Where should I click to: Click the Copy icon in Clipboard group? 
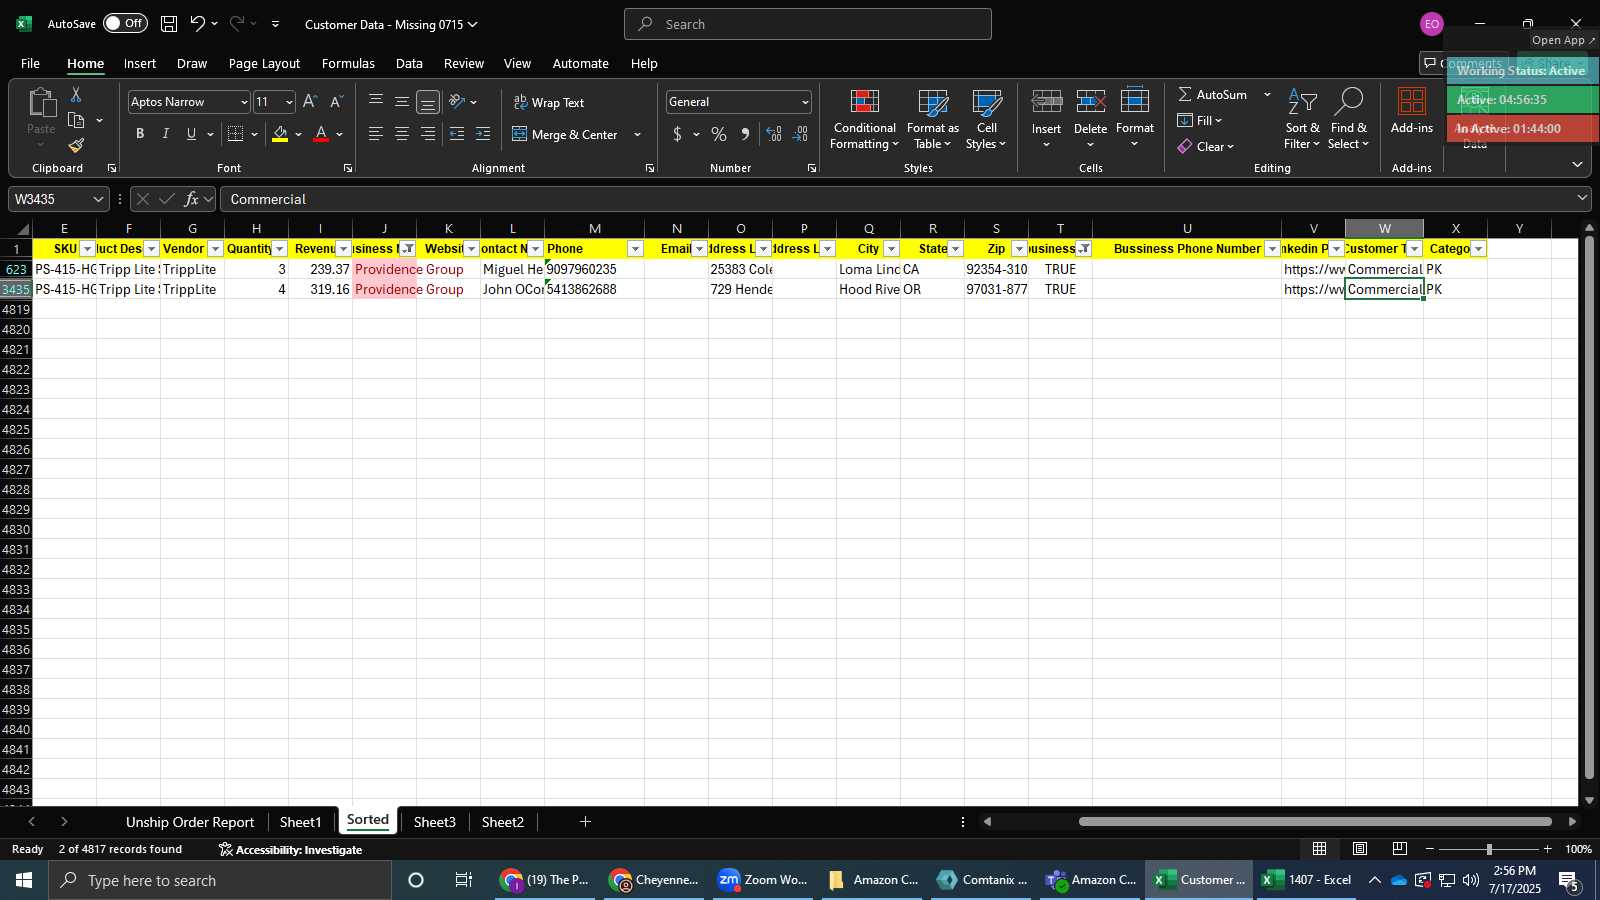(x=76, y=121)
